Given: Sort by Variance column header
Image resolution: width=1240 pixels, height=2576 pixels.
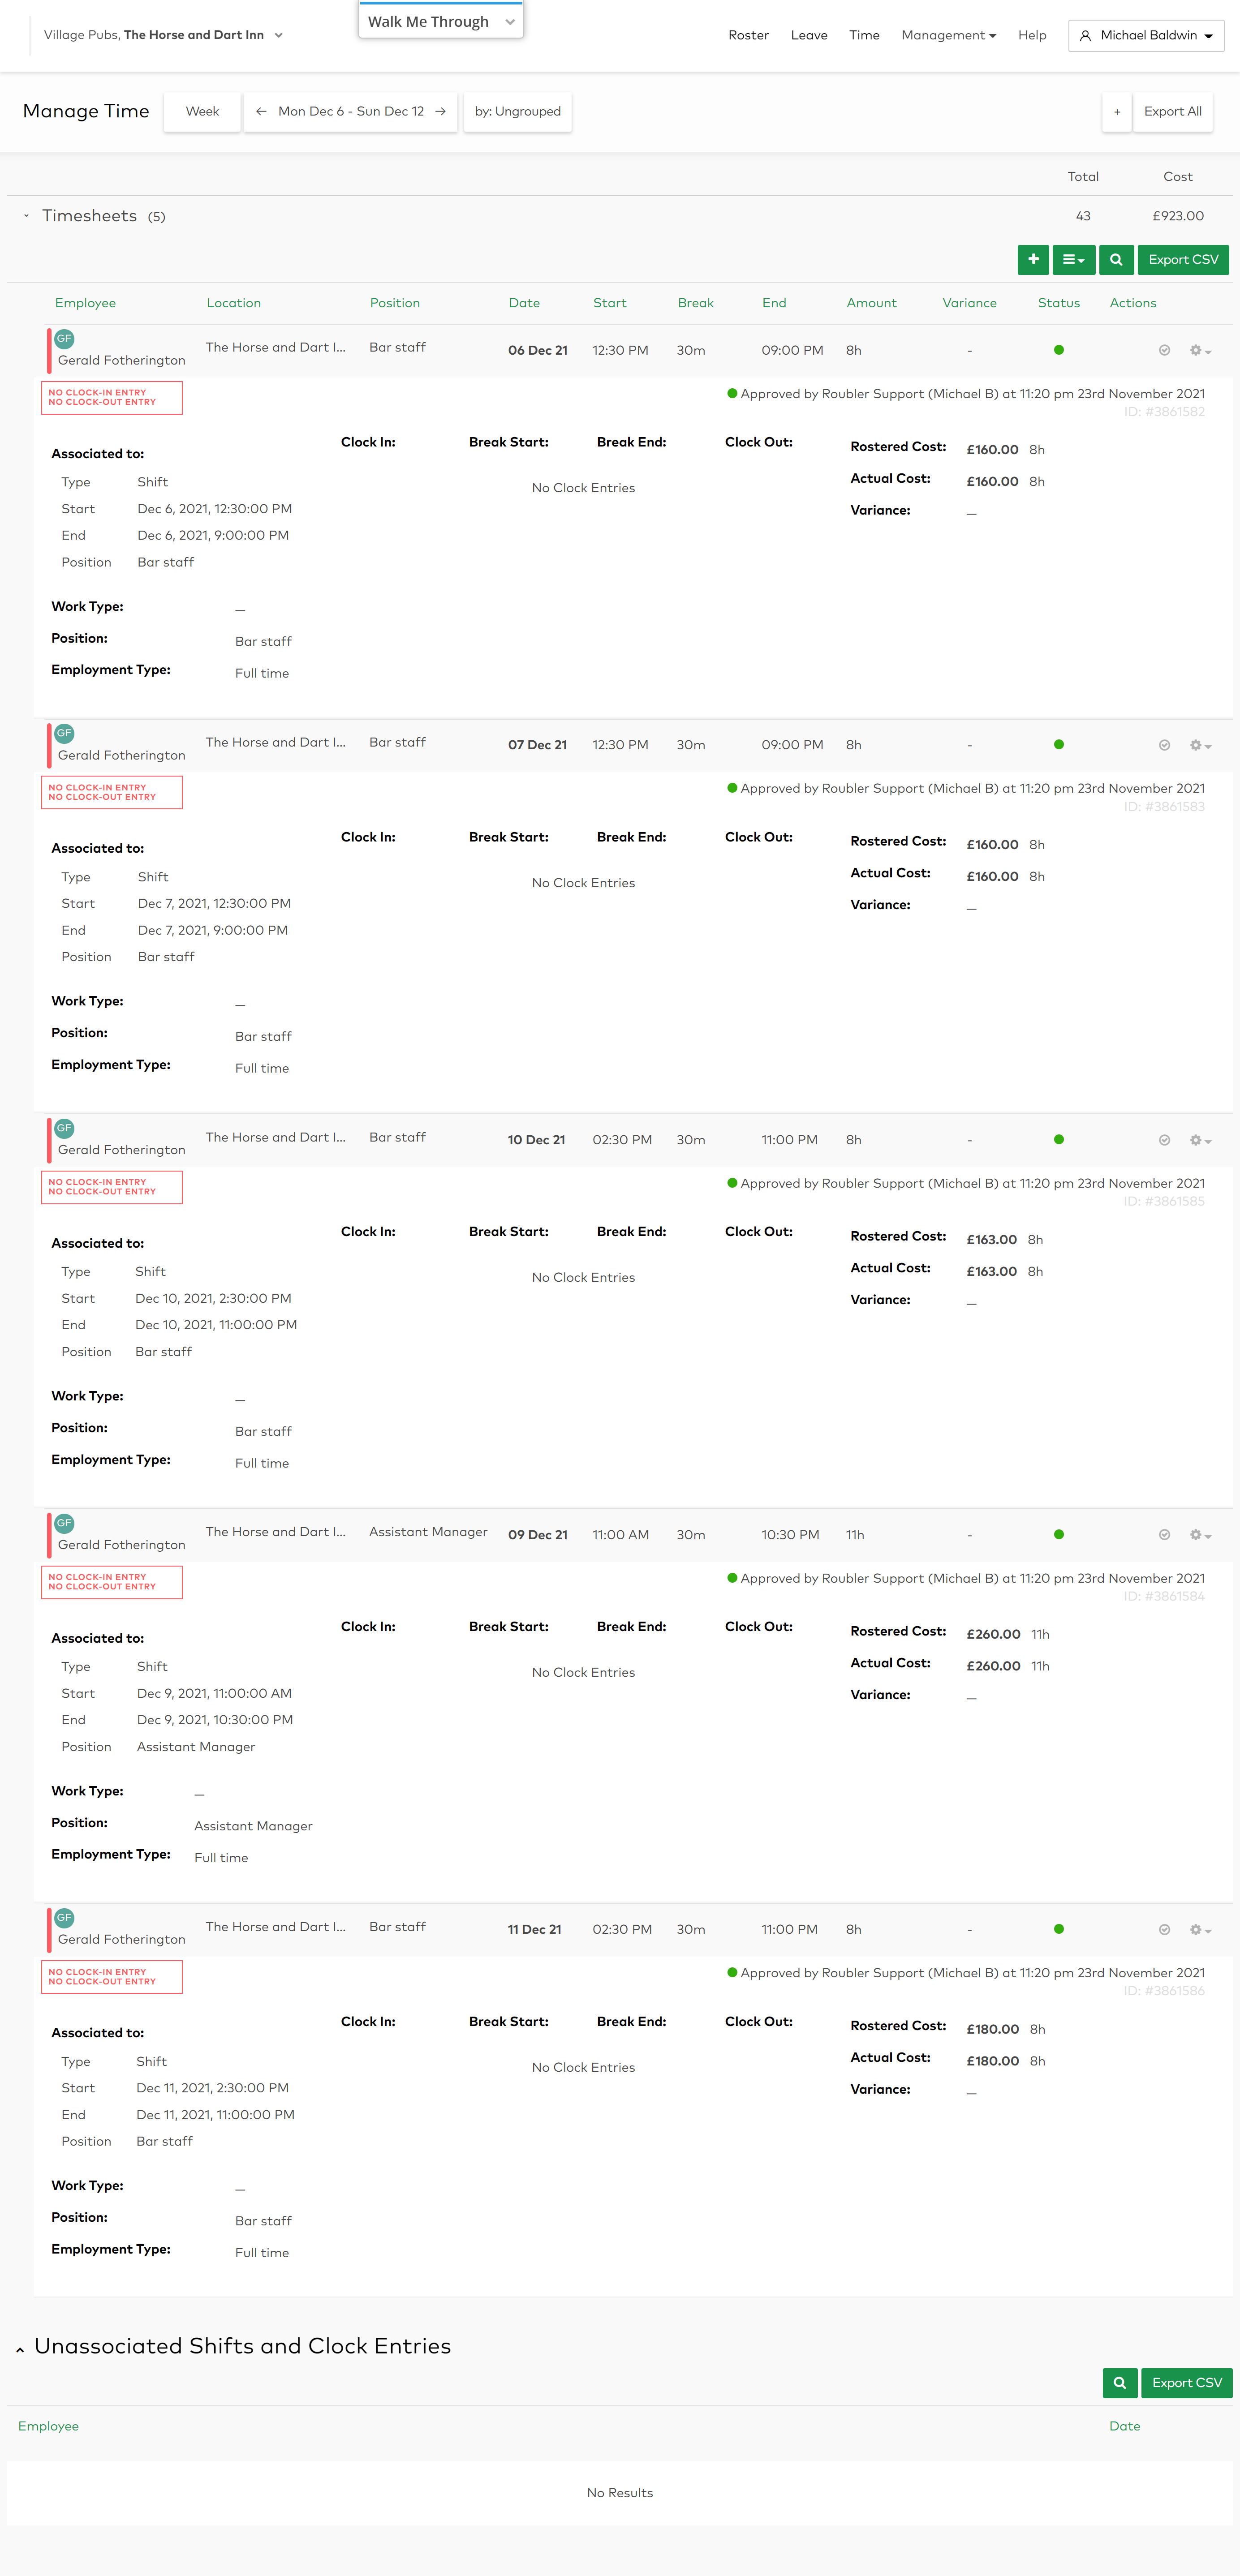Looking at the screenshot, I should (x=969, y=303).
